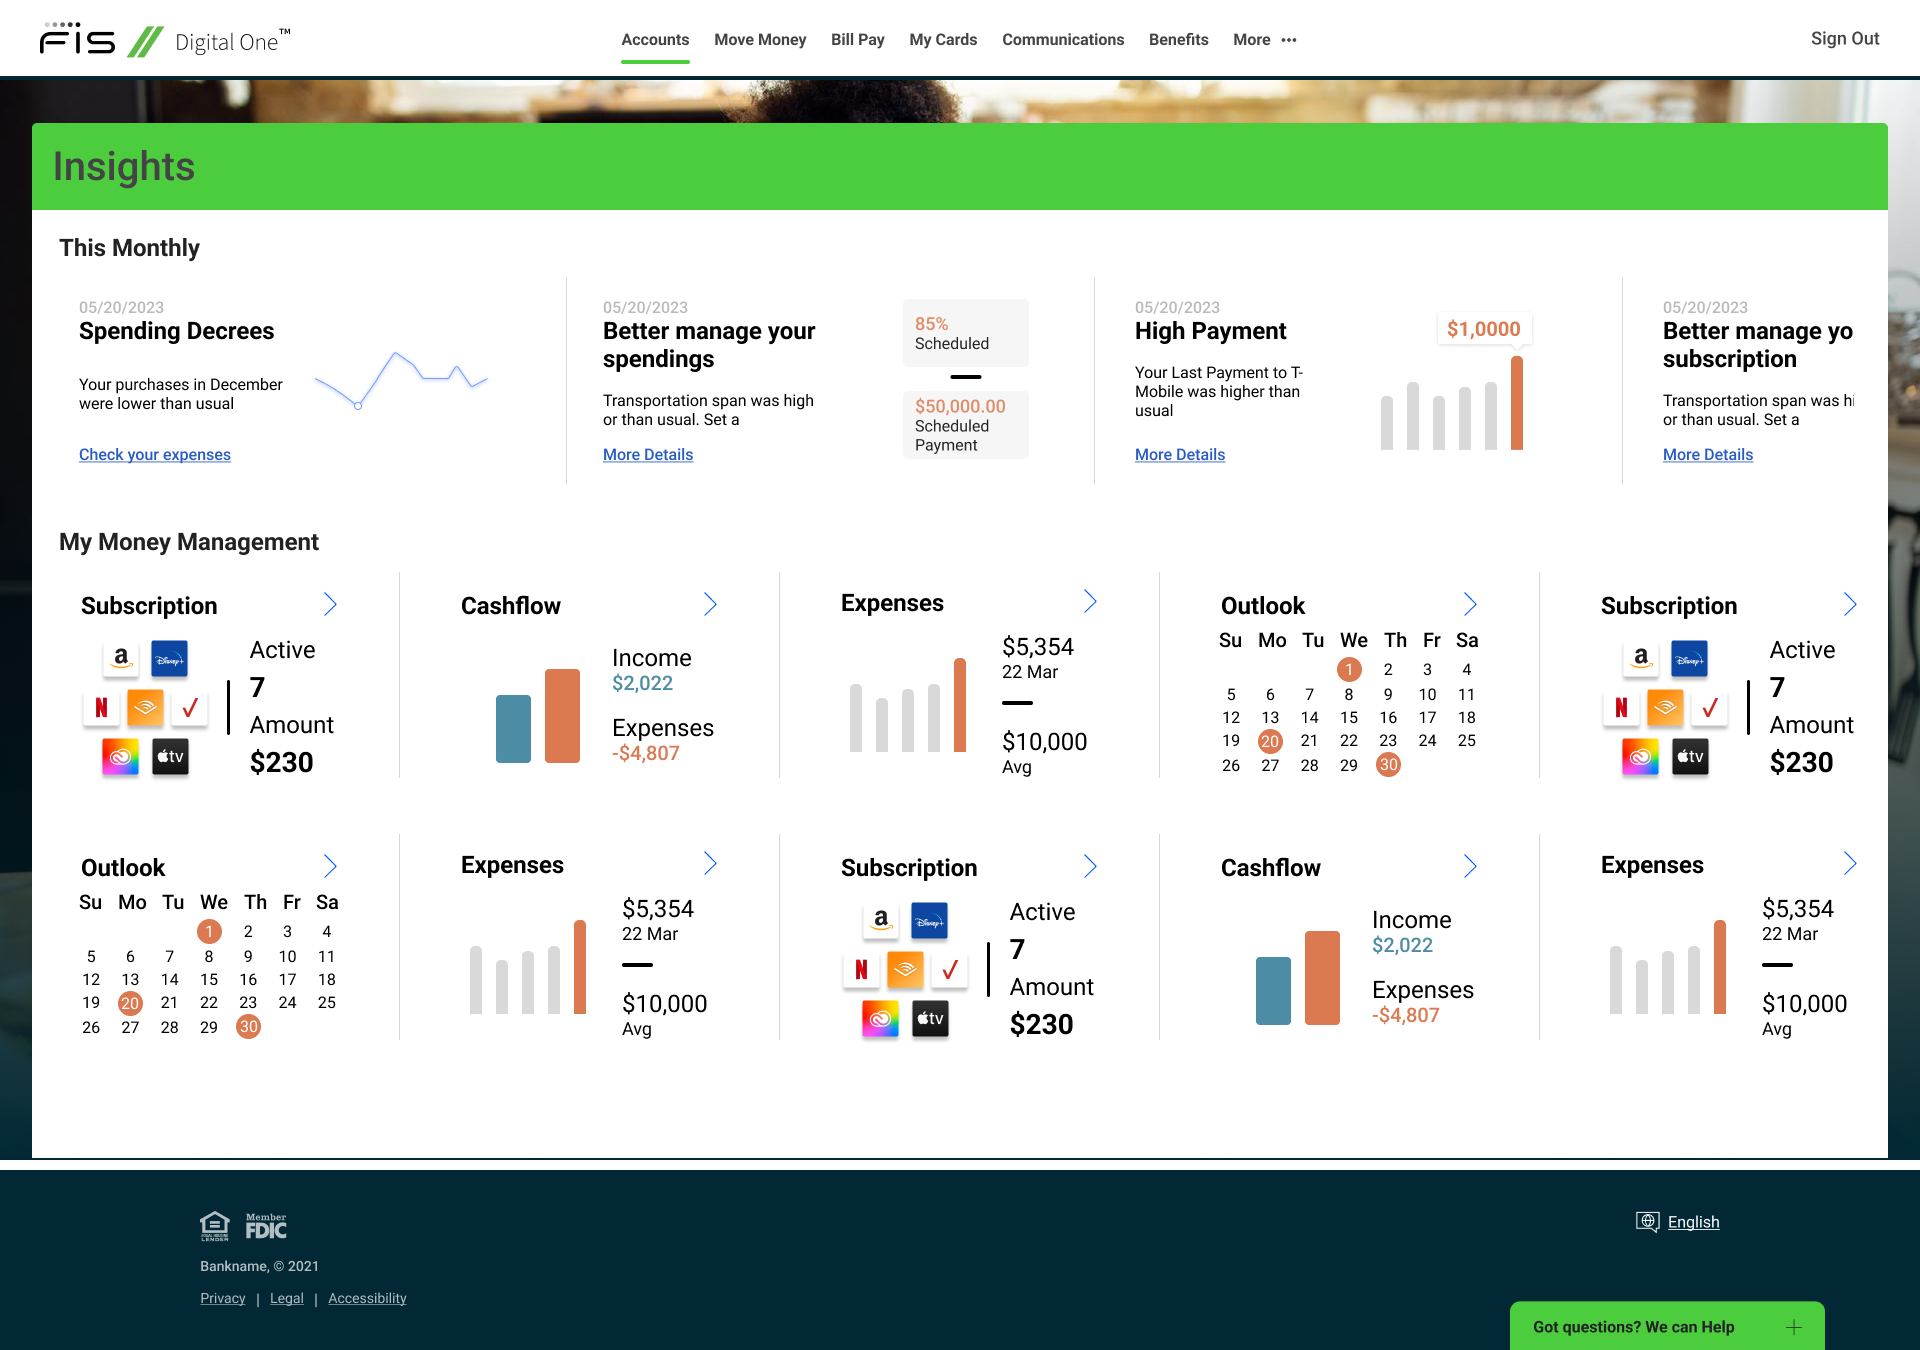
Task: Expand the Got questions help widget plus
Action: [x=1794, y=1327]
